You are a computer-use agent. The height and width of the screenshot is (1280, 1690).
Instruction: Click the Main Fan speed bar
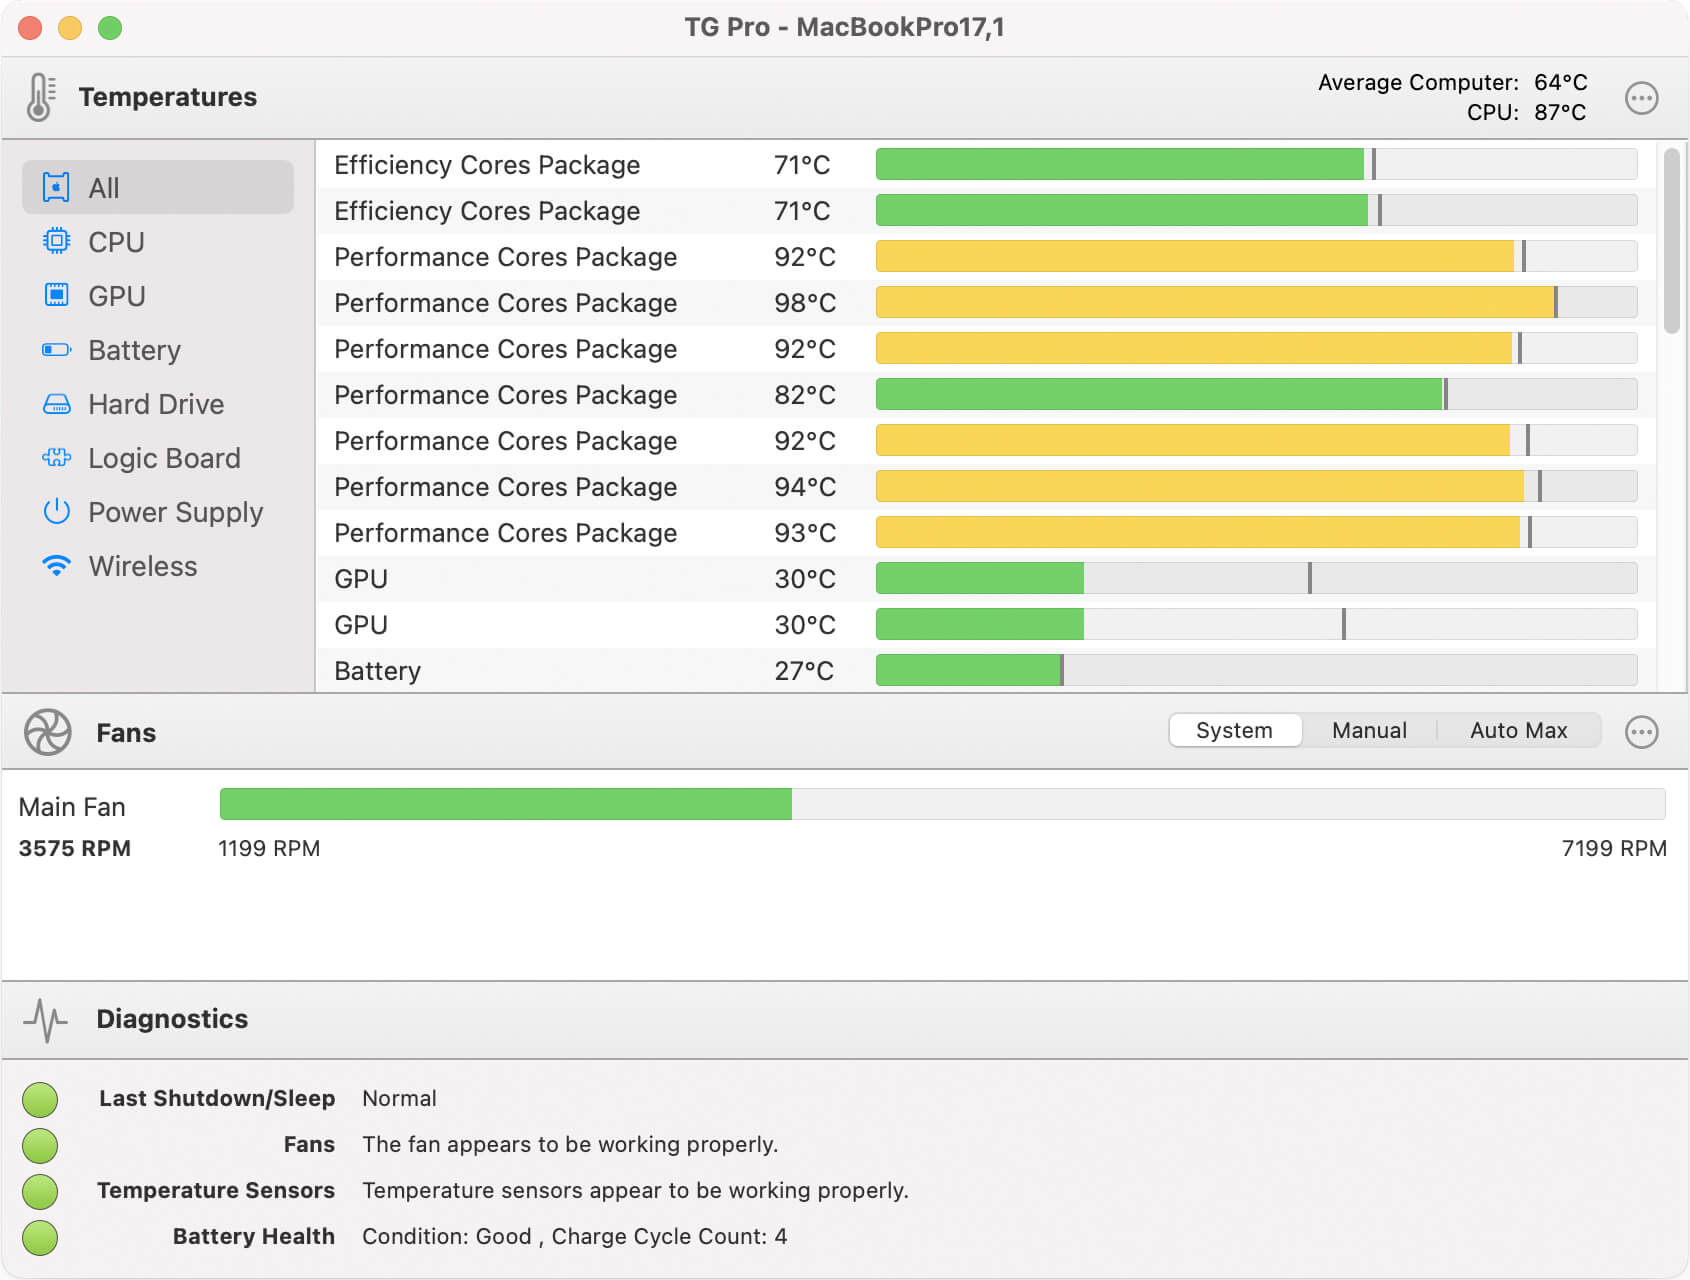click(941, 804)
